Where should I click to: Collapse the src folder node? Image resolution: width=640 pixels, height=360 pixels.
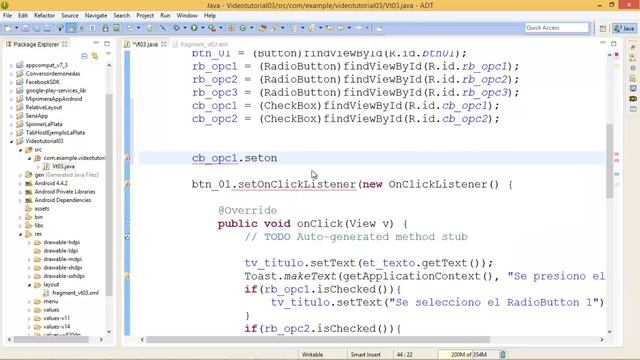click(20, 150)
